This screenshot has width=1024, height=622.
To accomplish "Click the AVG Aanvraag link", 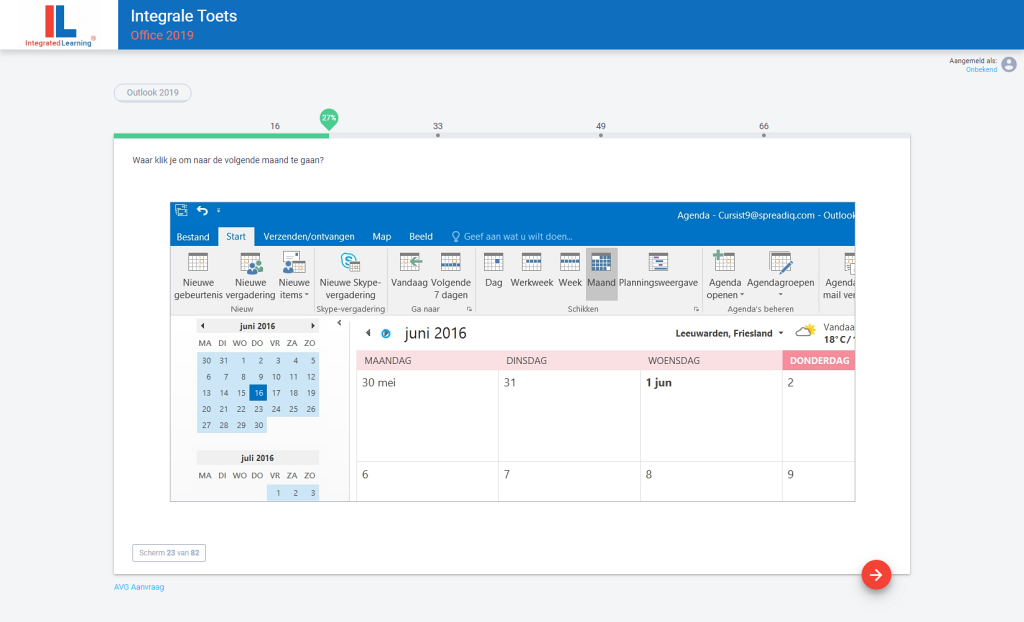I will coord(139,587).
